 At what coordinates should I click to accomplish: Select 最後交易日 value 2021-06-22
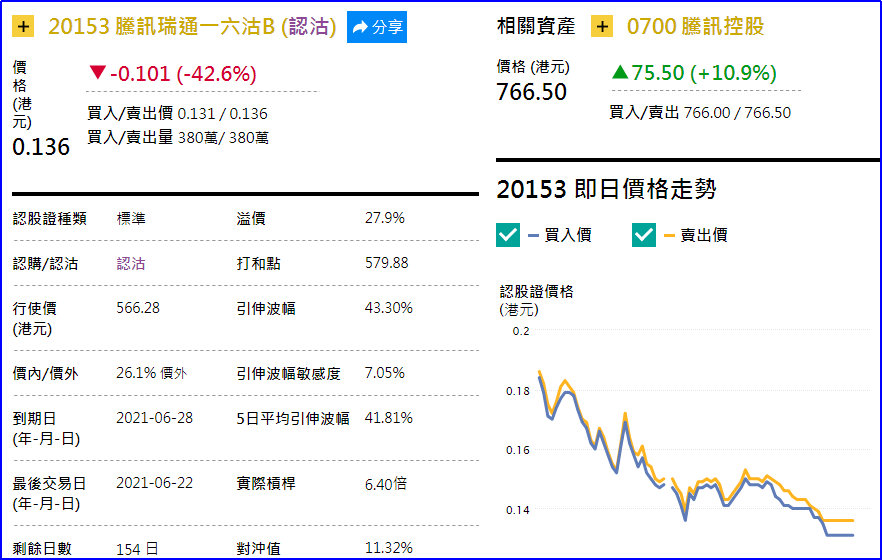pyautogui.click(x=155, y=483)
